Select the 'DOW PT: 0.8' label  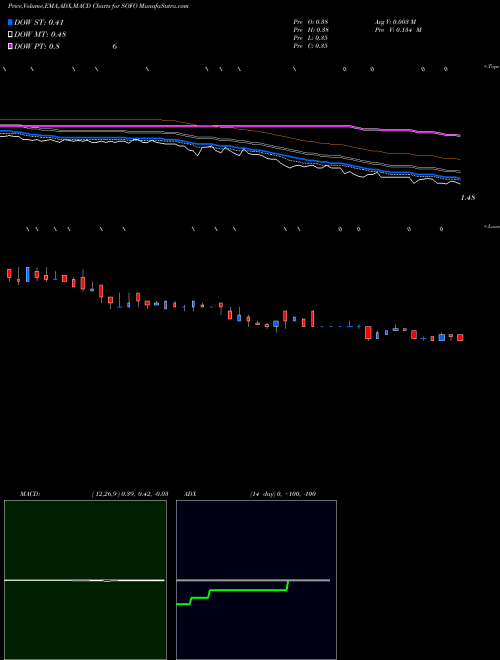point(37,46)
